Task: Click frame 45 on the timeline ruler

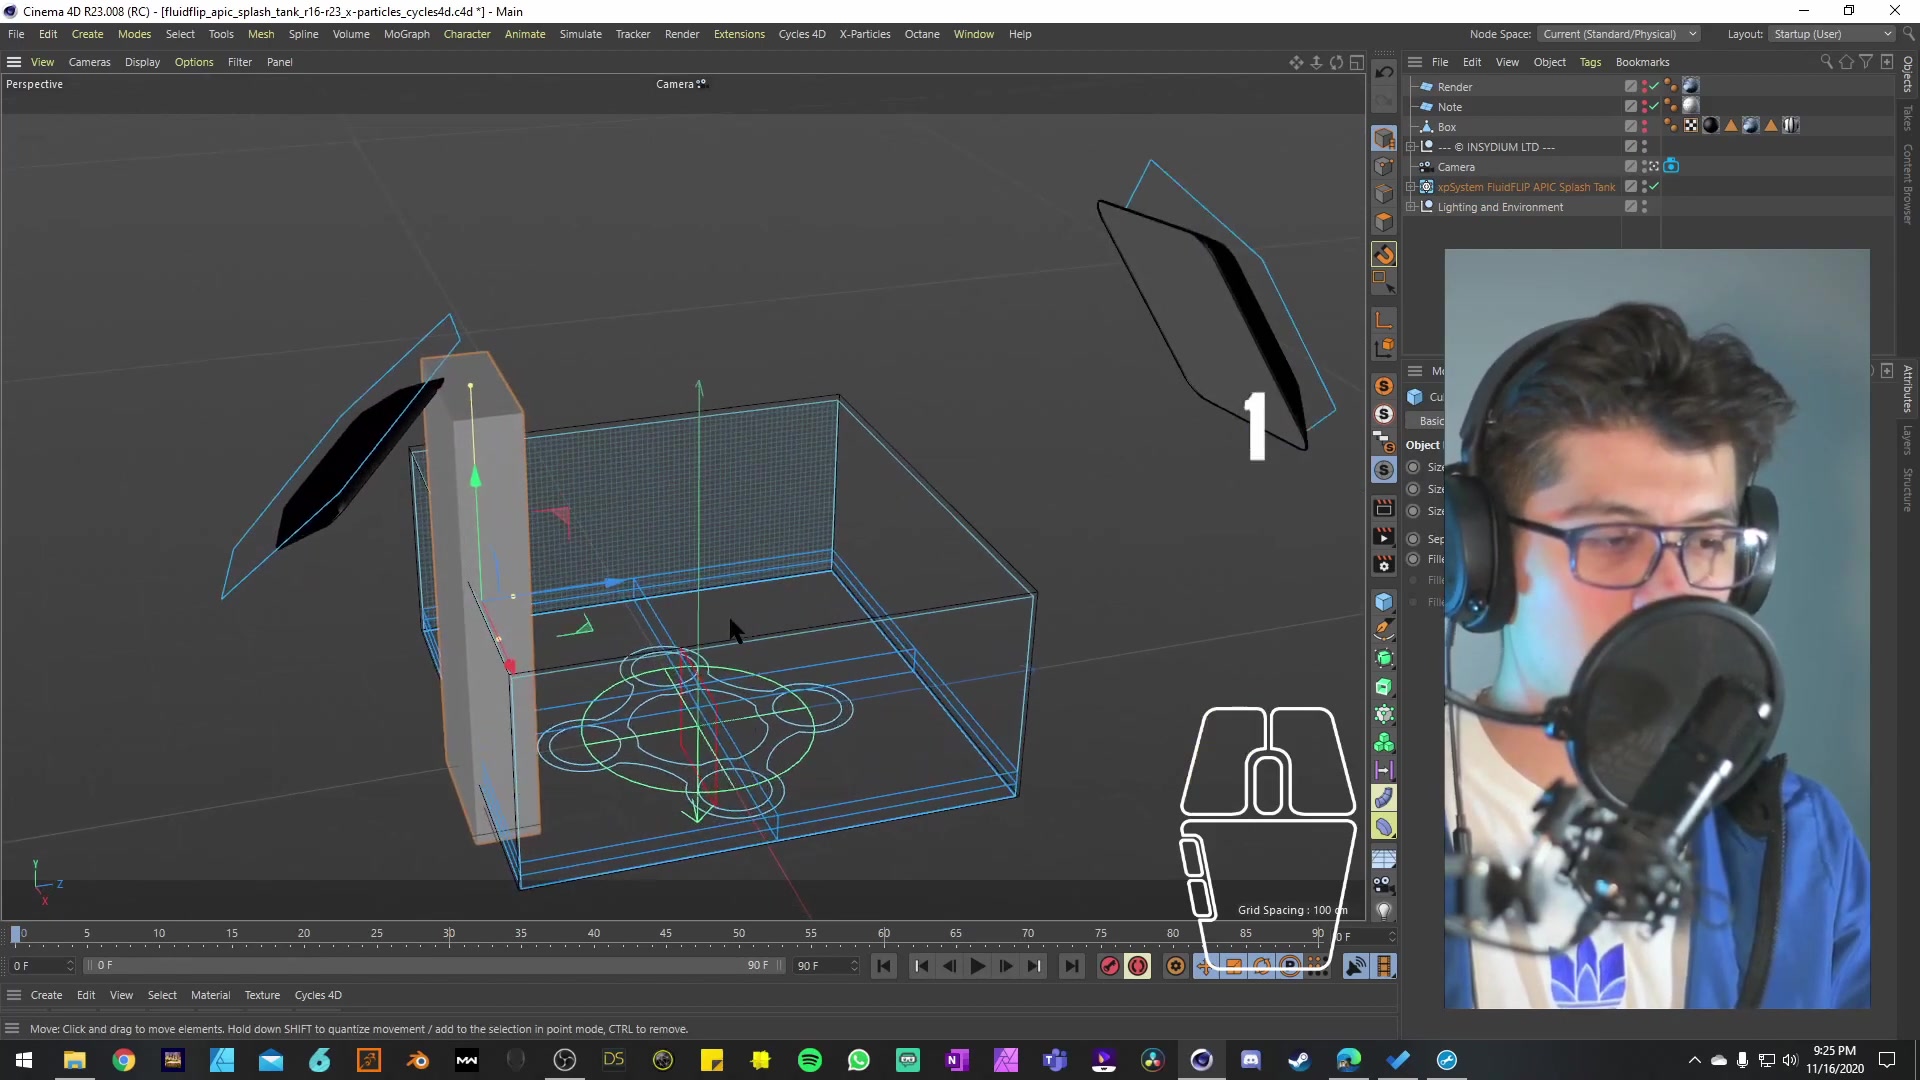Action: tap(665, 935)
